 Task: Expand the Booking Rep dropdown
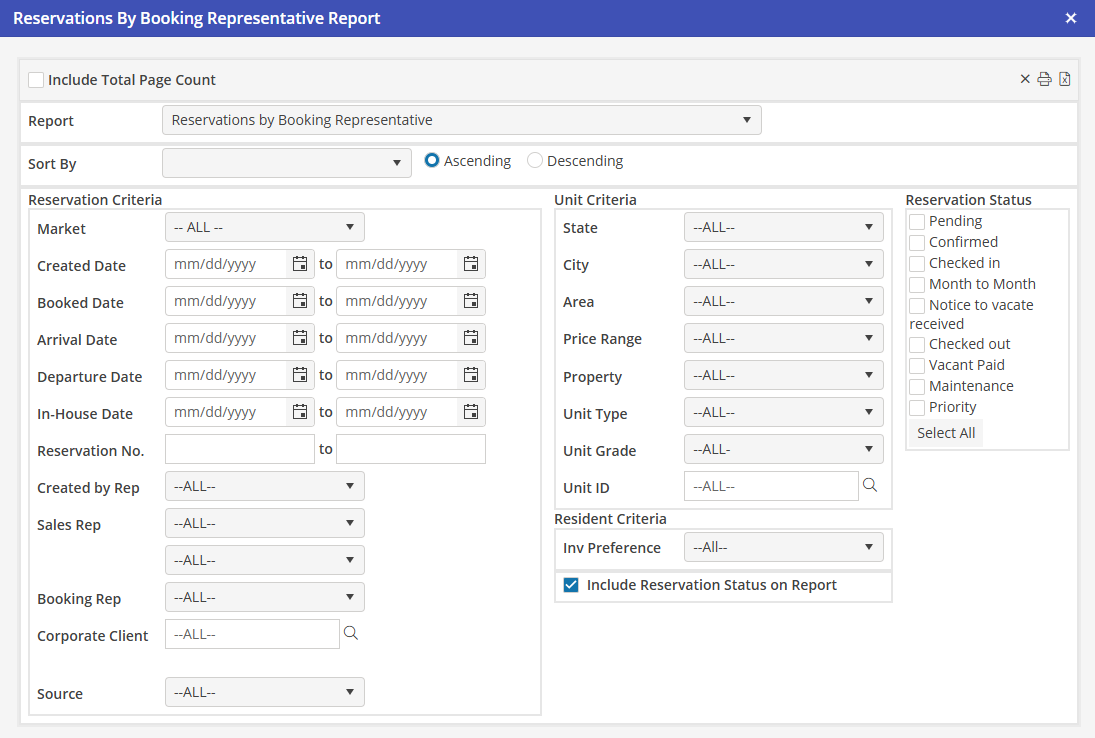(264, 597)
